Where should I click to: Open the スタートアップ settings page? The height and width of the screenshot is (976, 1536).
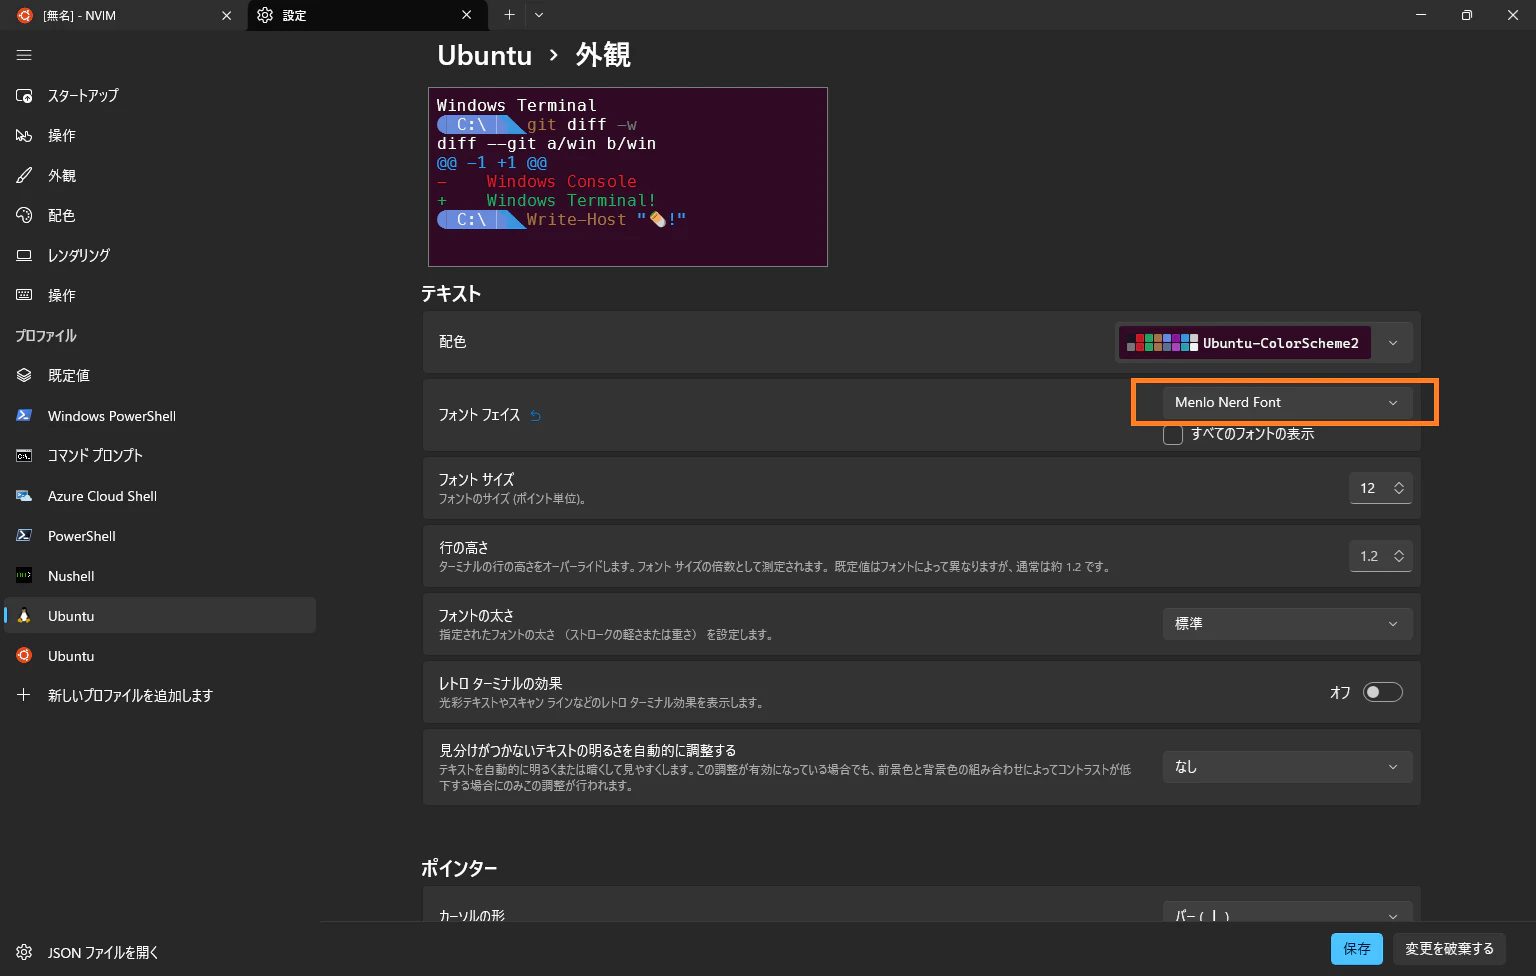click(160, 96)
